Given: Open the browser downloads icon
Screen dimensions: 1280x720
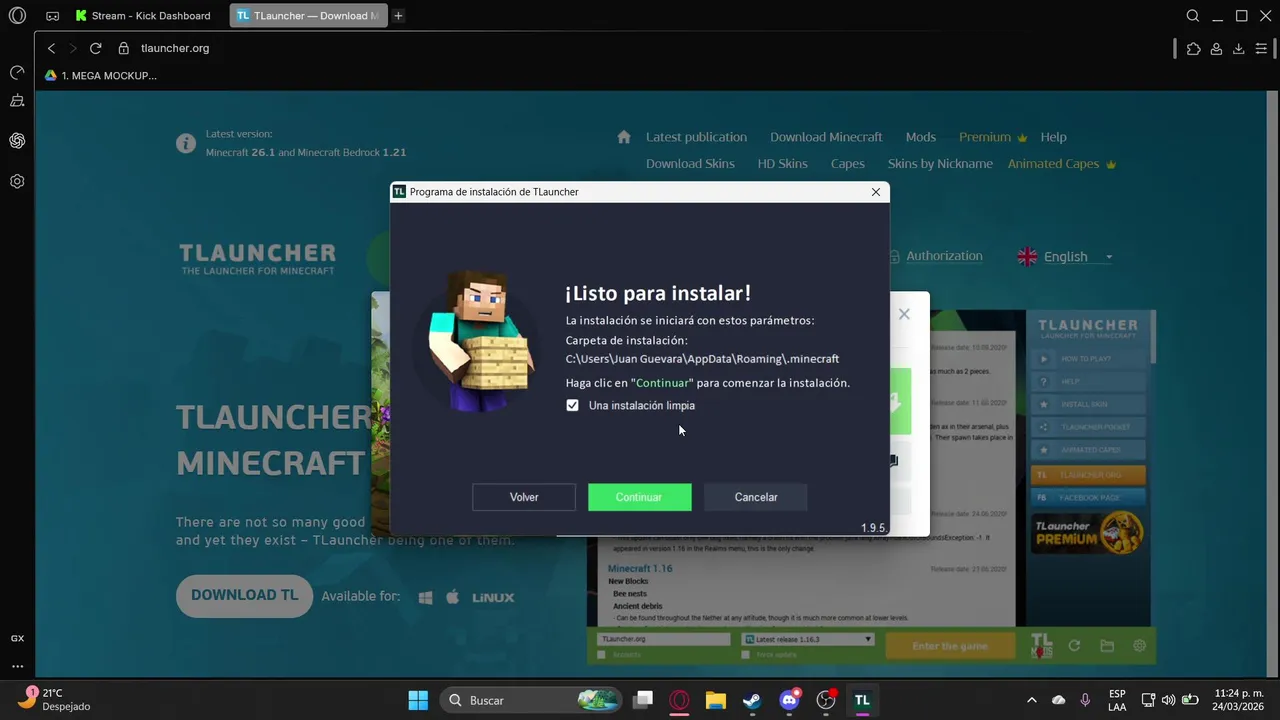Looking at the screenshot, I should click(1238, 48).
